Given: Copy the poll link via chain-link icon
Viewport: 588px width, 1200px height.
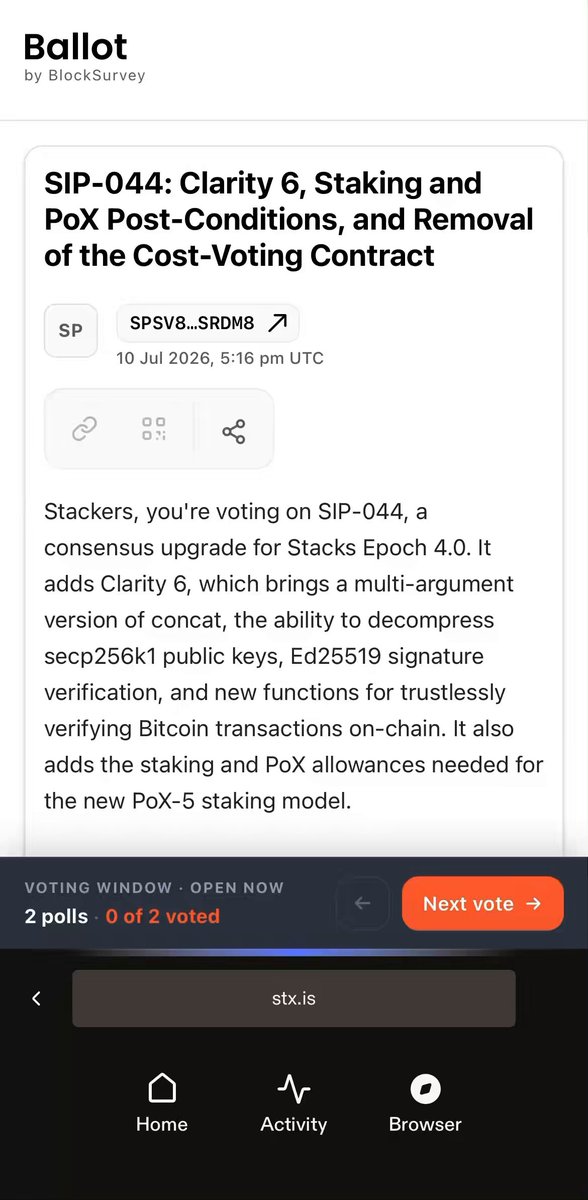Looking at the screenshot, I should (84, 430).
